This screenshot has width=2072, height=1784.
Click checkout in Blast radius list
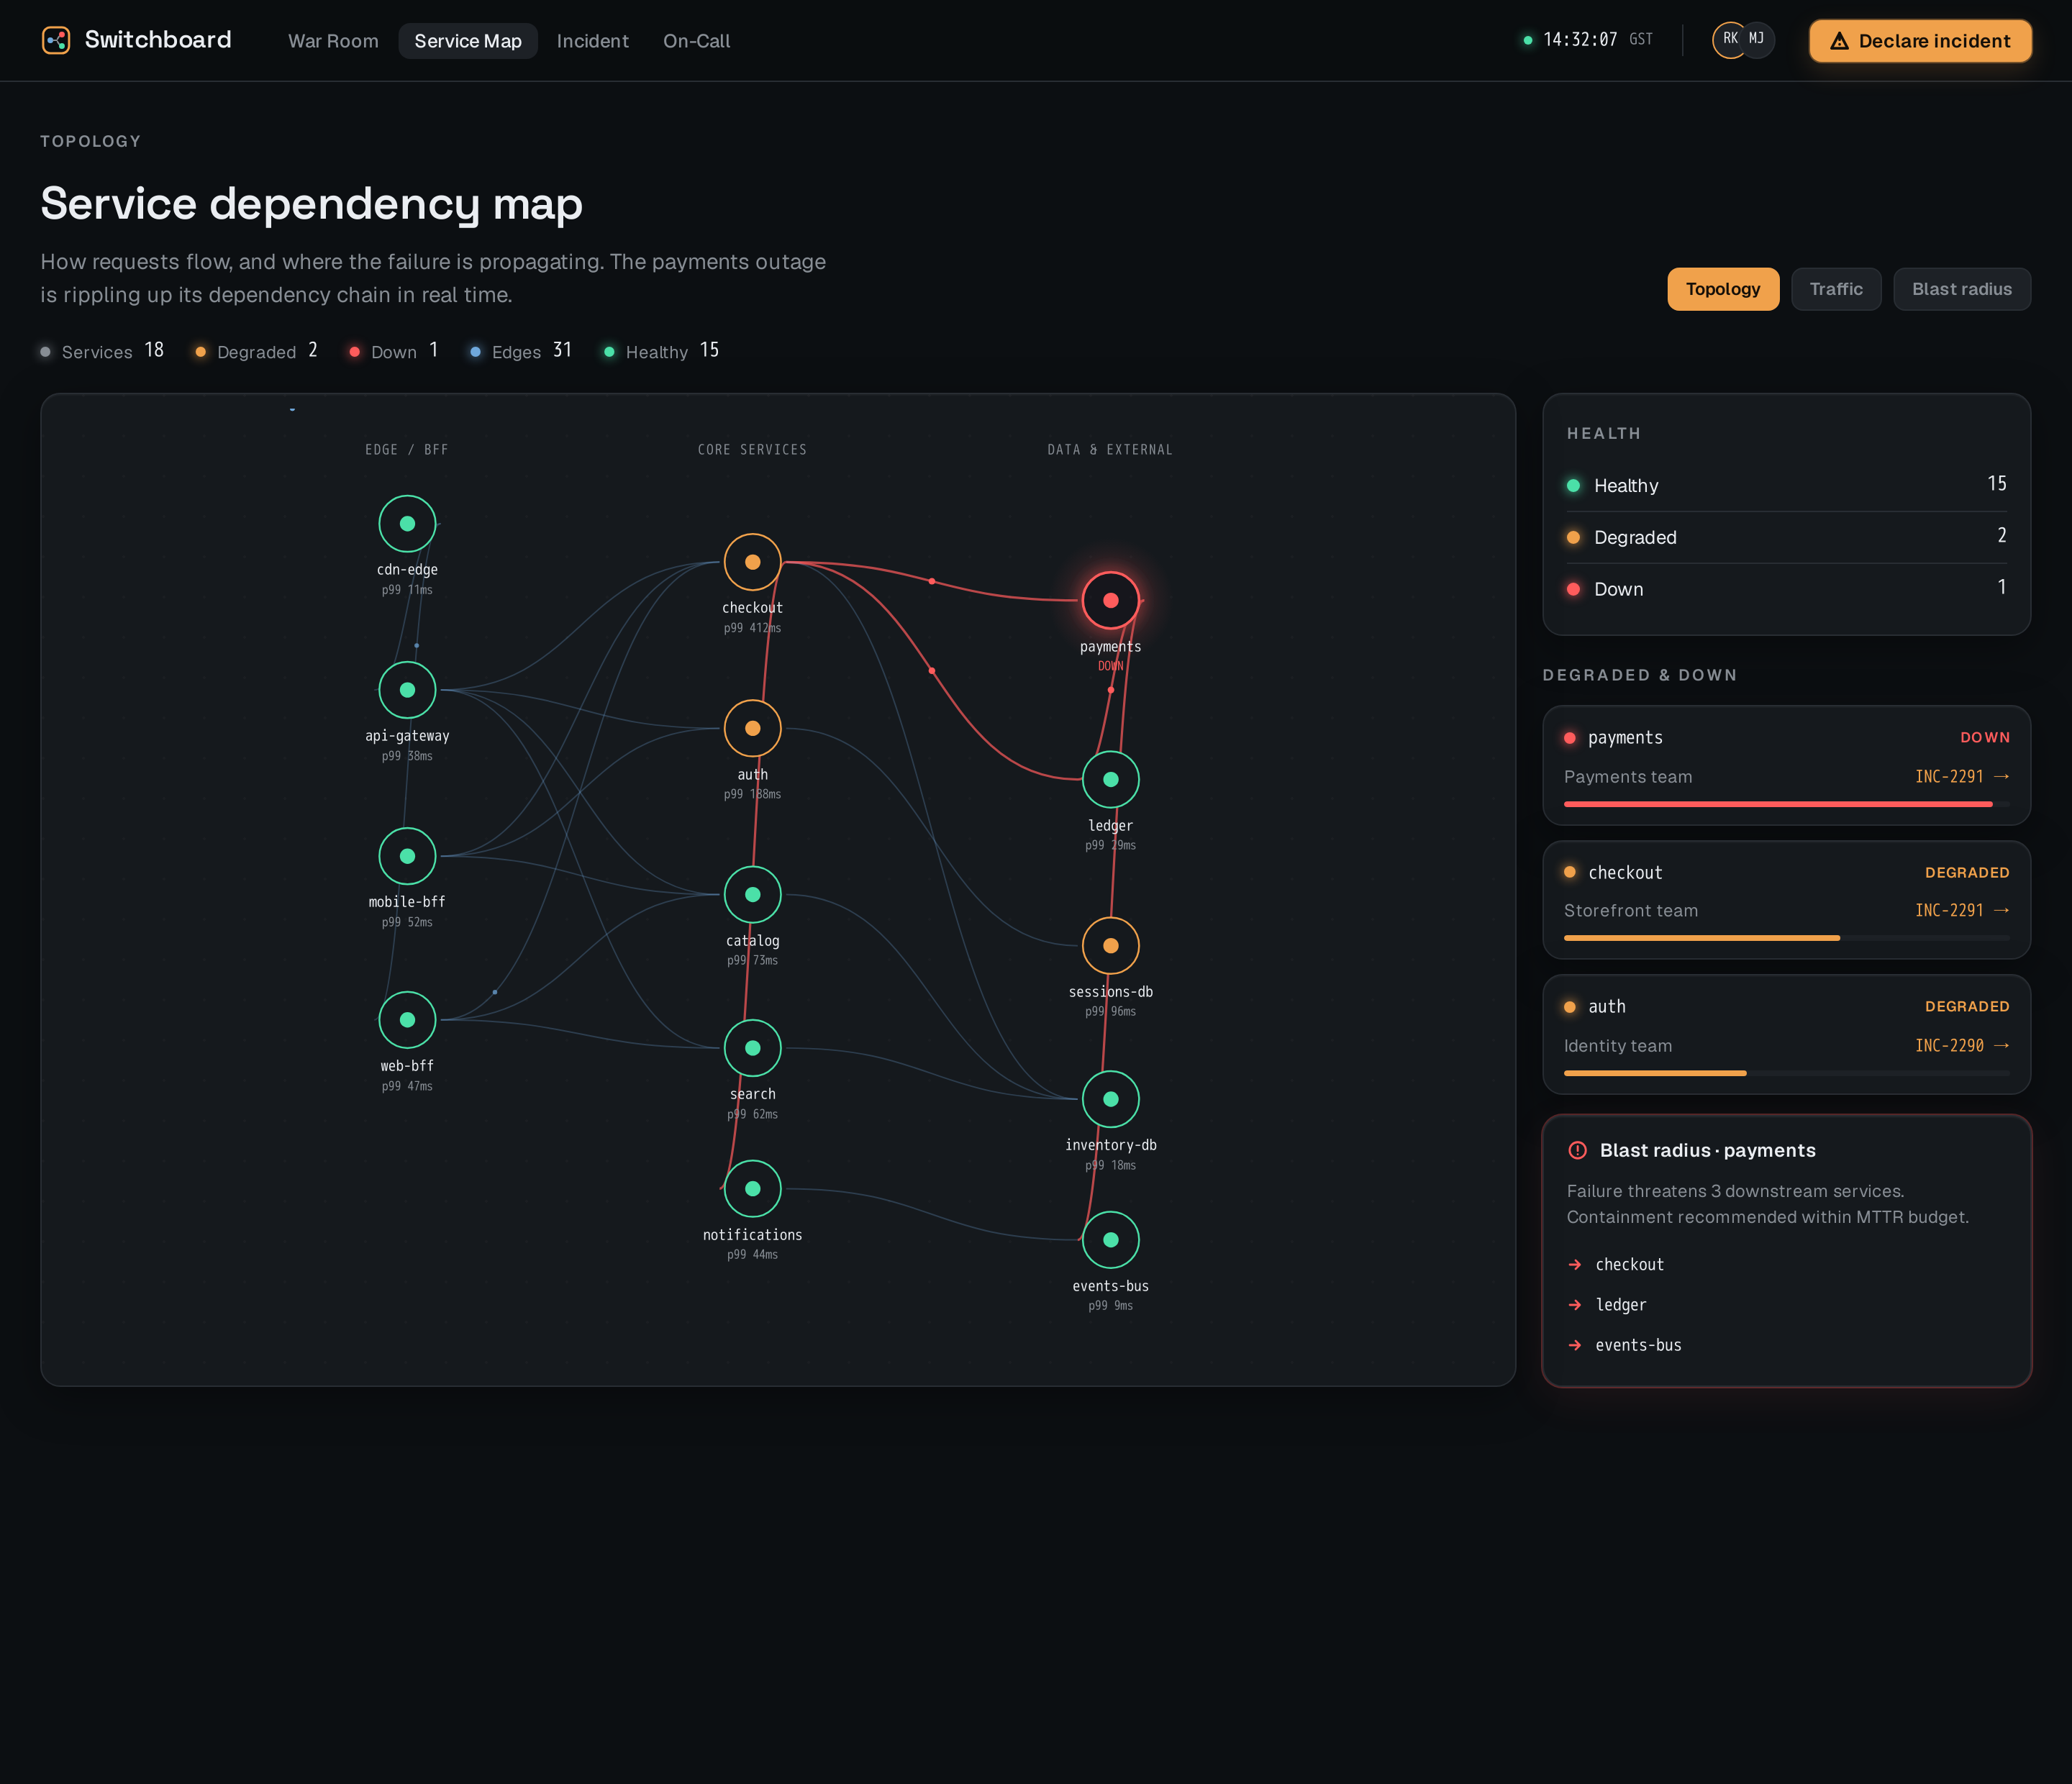1629,1265
